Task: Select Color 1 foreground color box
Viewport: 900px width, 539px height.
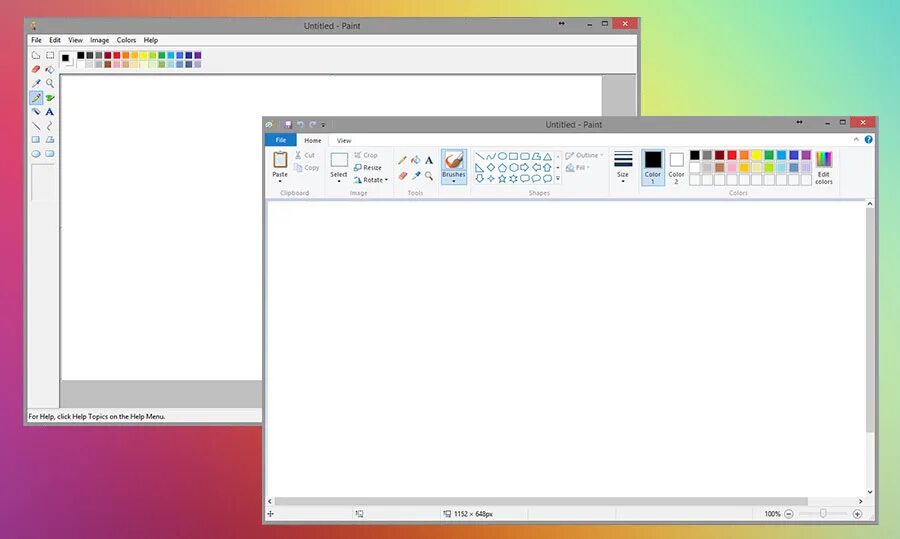Action: coord(653,167)
